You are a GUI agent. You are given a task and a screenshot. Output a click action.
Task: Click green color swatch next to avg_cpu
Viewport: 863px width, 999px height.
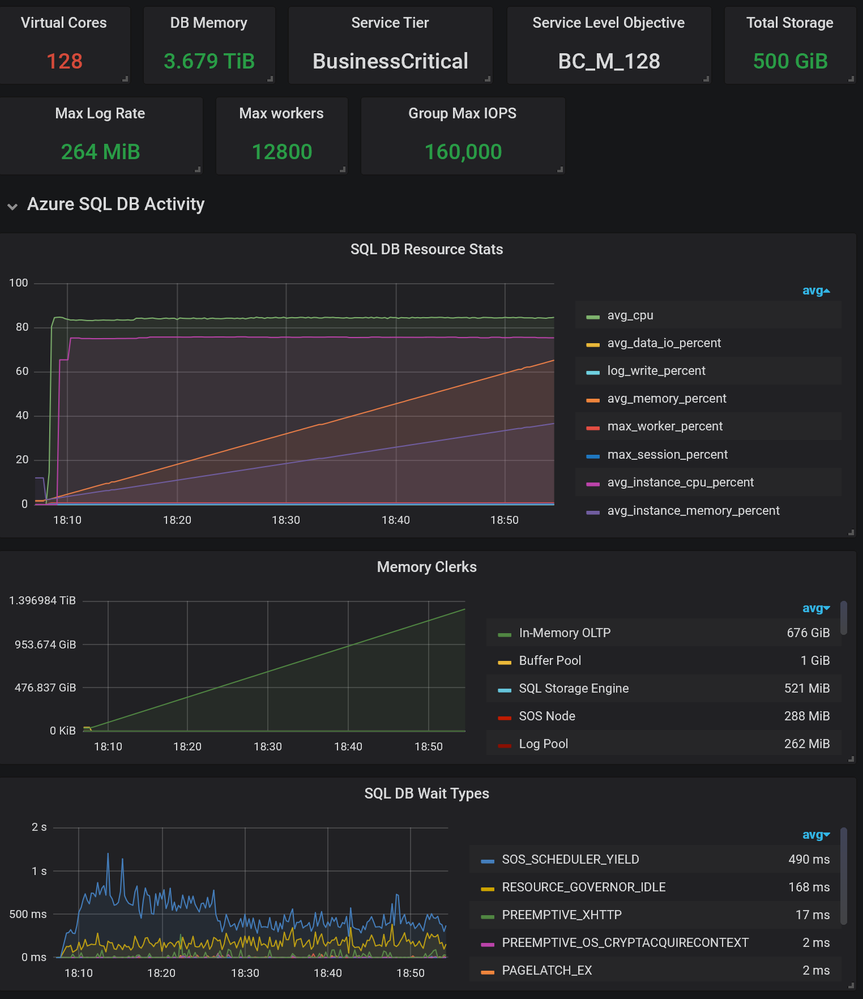point(593,317)
